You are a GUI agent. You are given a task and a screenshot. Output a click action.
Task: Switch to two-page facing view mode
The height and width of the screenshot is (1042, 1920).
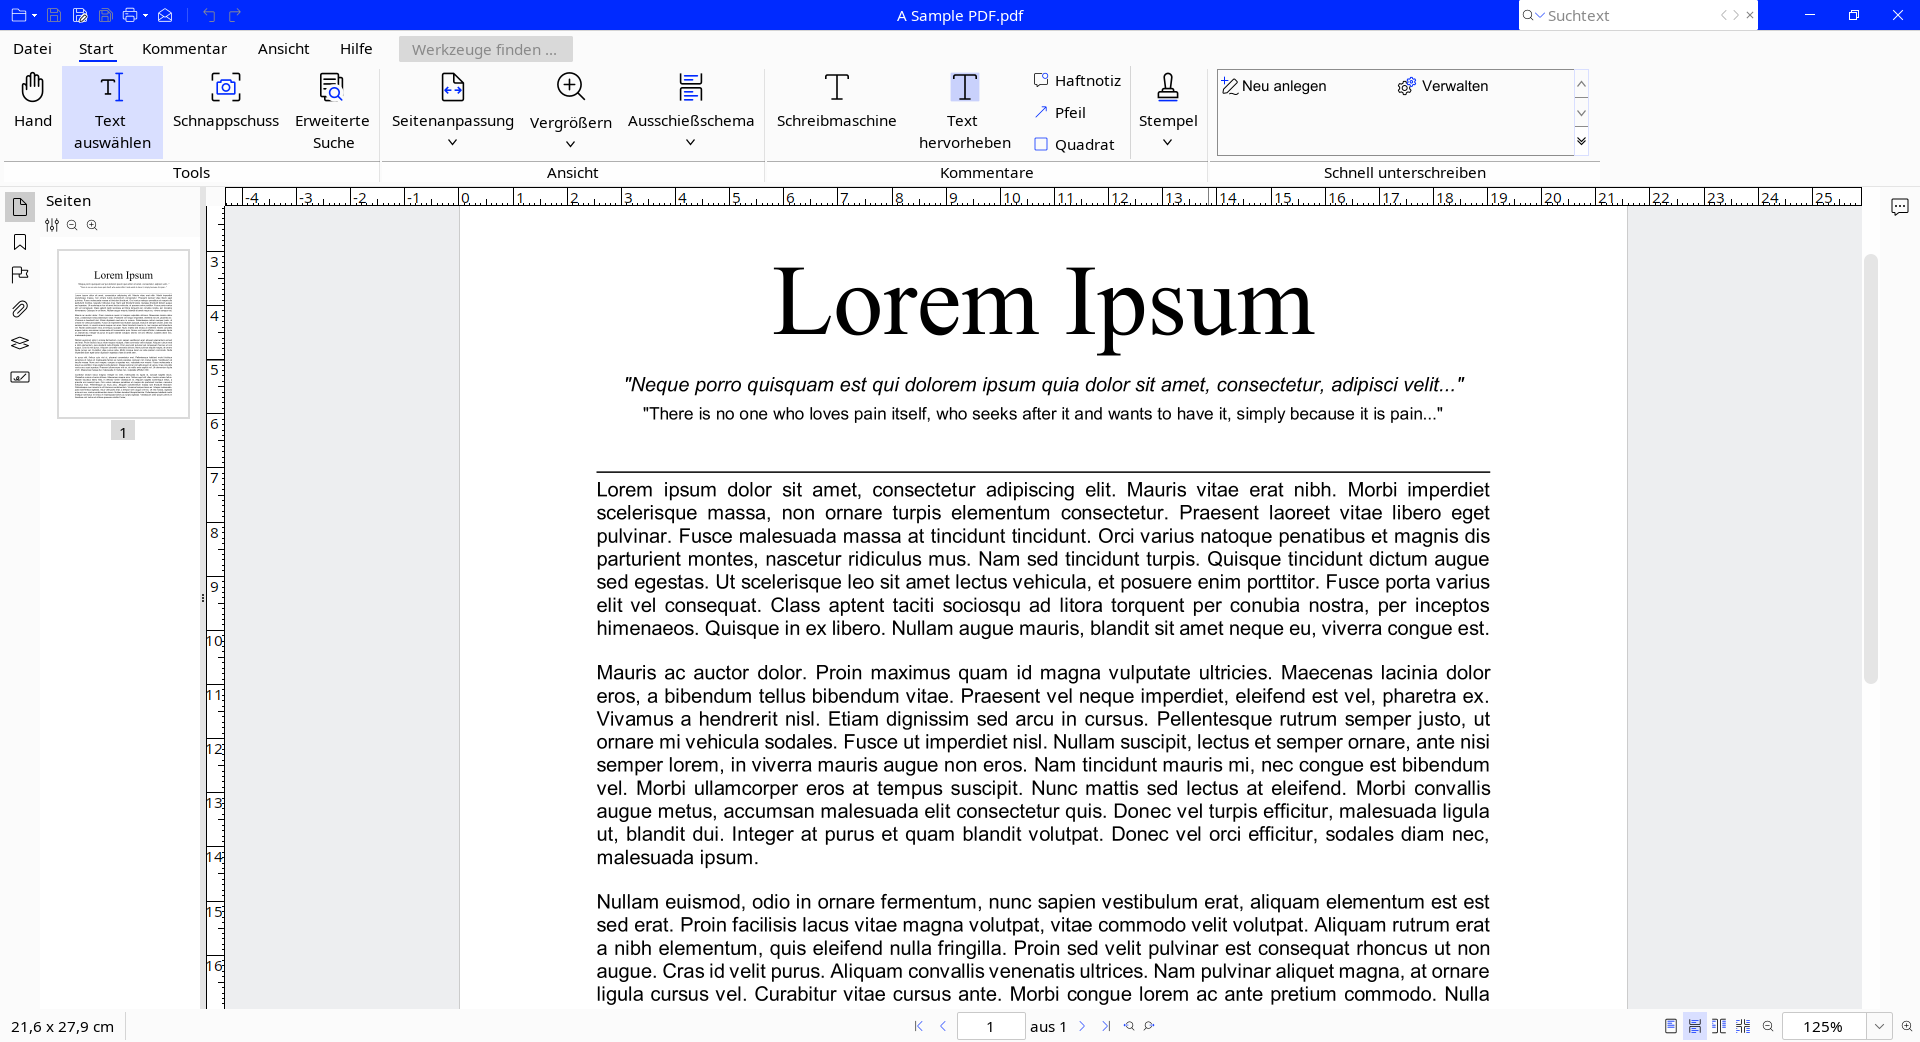click(x=1719, y=1026)
